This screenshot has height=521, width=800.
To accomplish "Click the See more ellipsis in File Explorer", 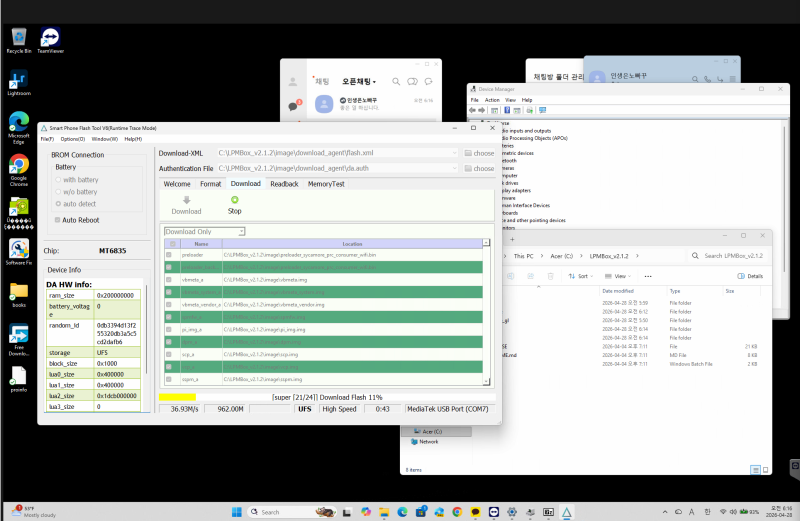I will pyautogui.click(x=648, y=276).
